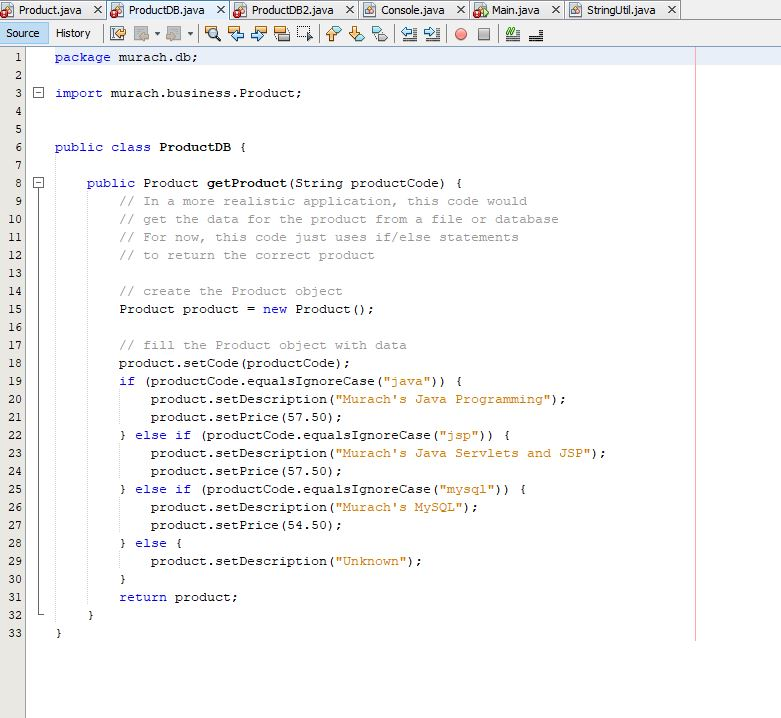Viewport: 781px width, 718px height.
Task: Place cursor on 'package murach.db;' line
Action: pos(126,57)
